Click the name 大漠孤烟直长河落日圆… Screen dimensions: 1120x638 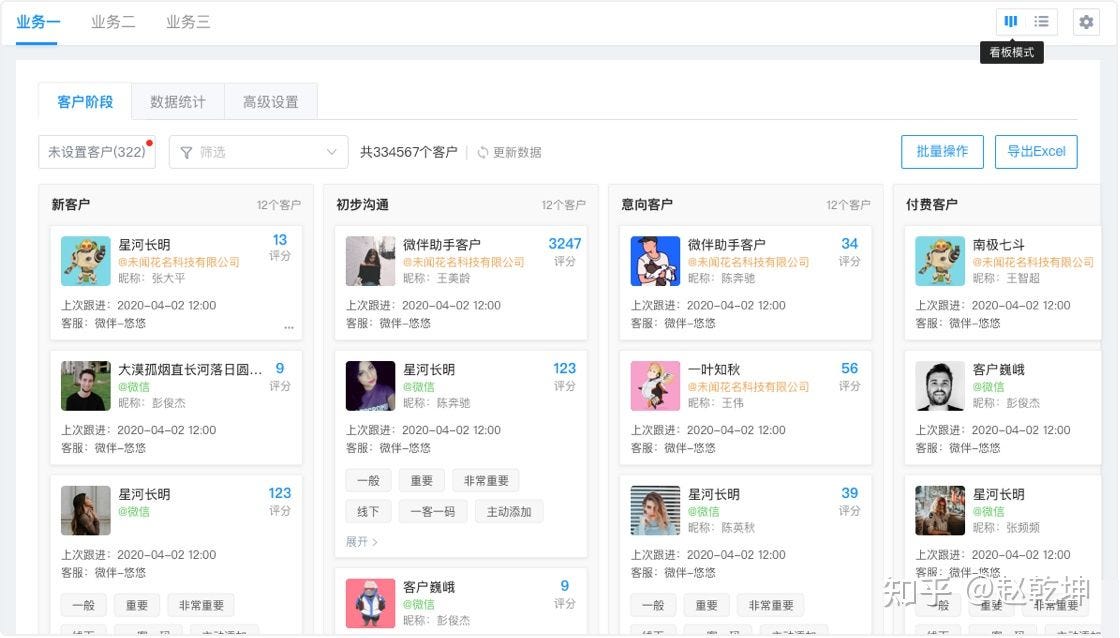190,369
